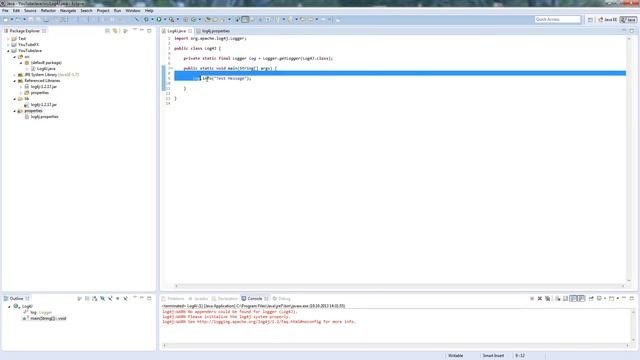This screenshot has width=640, height=360.
Task: Collapse the Referenced Libraries node
Action: click(x=15, y=81)
